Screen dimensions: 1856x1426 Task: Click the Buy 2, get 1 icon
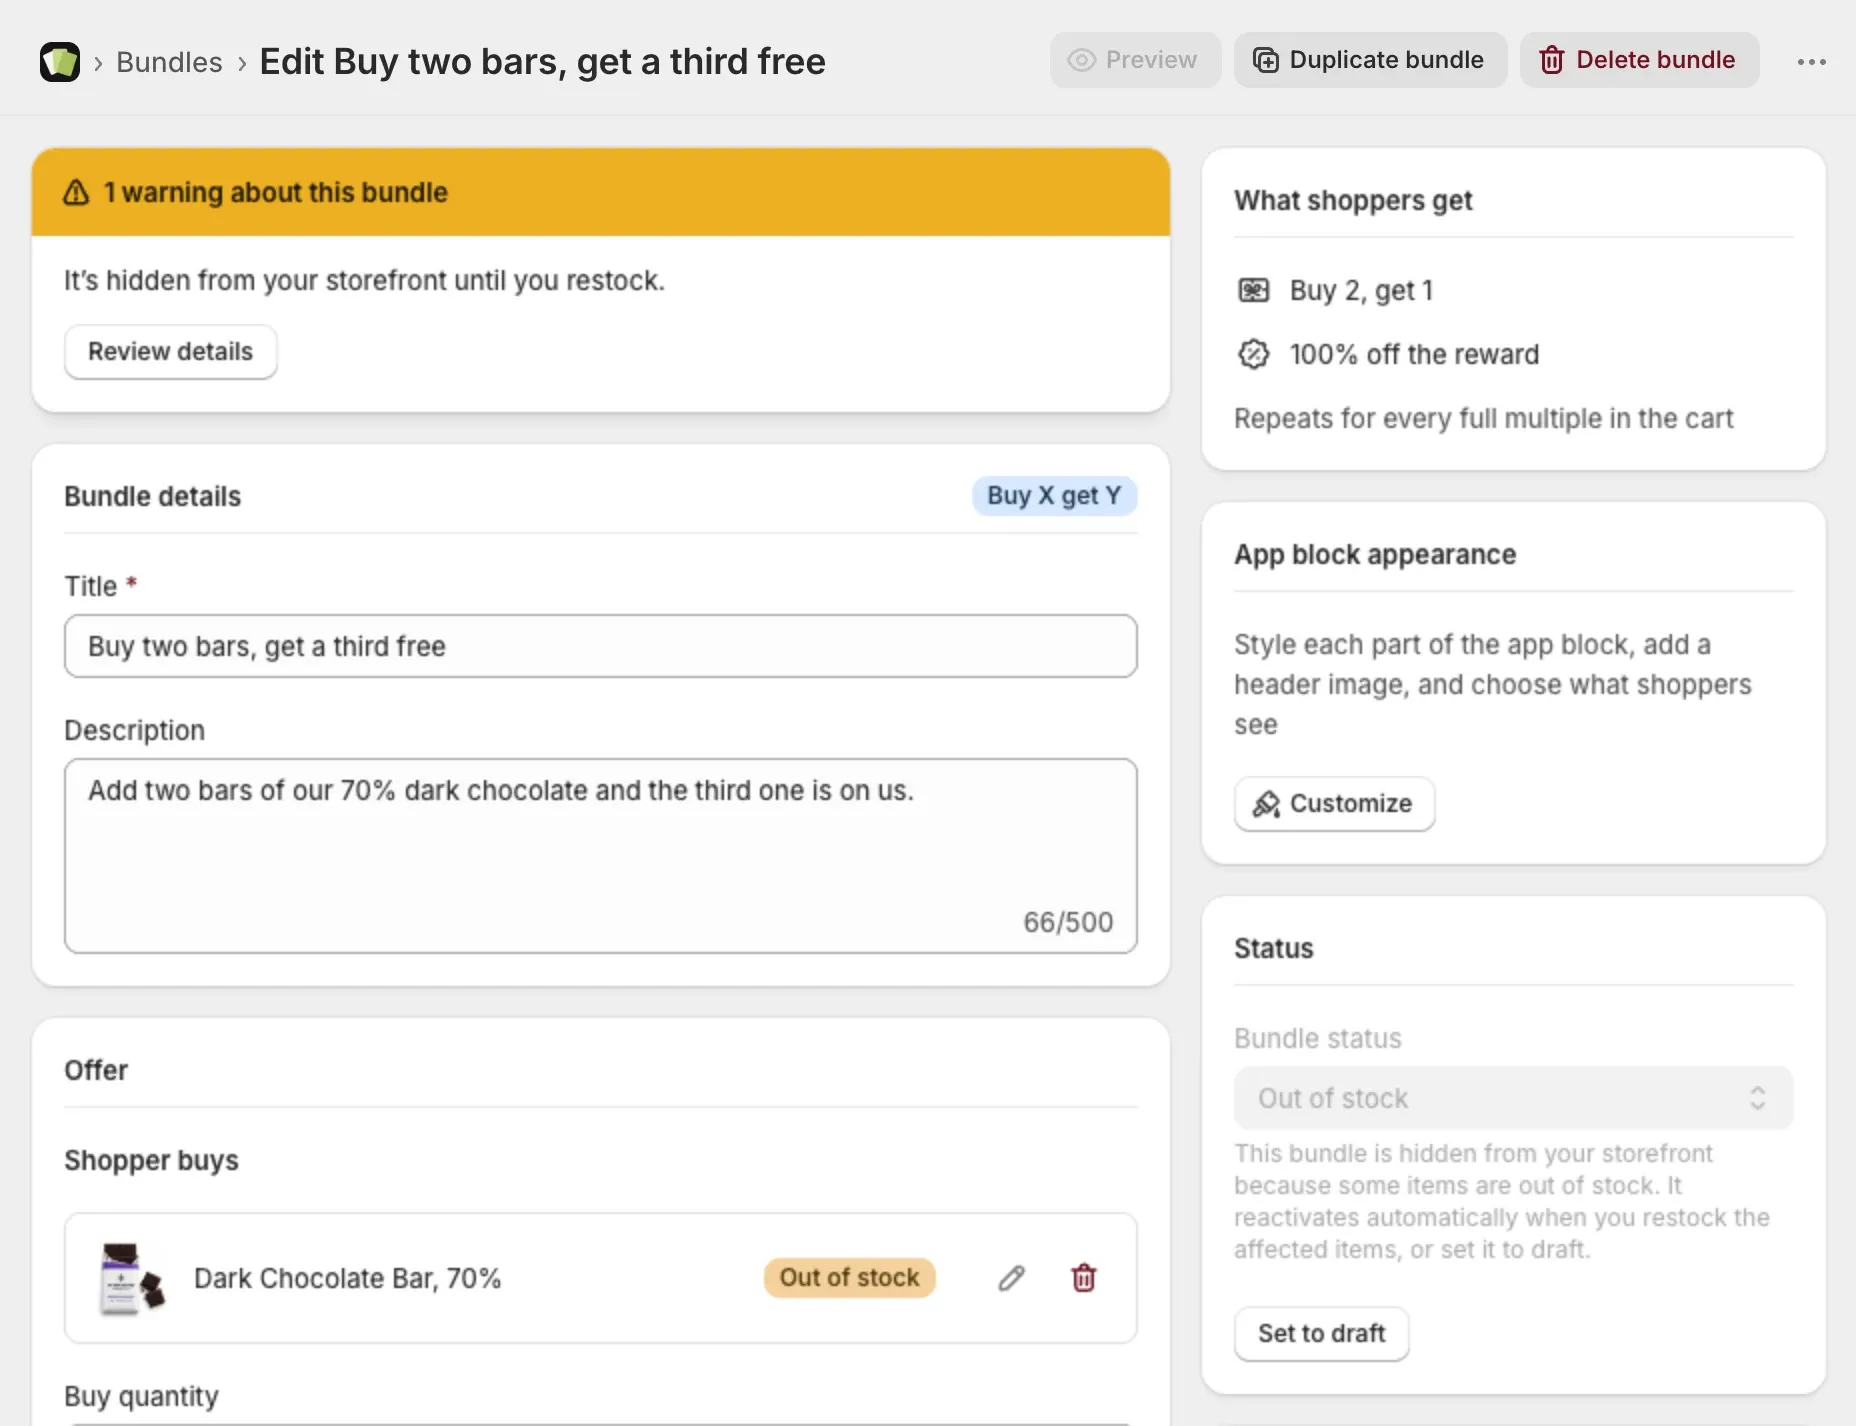click(1253, 290)
